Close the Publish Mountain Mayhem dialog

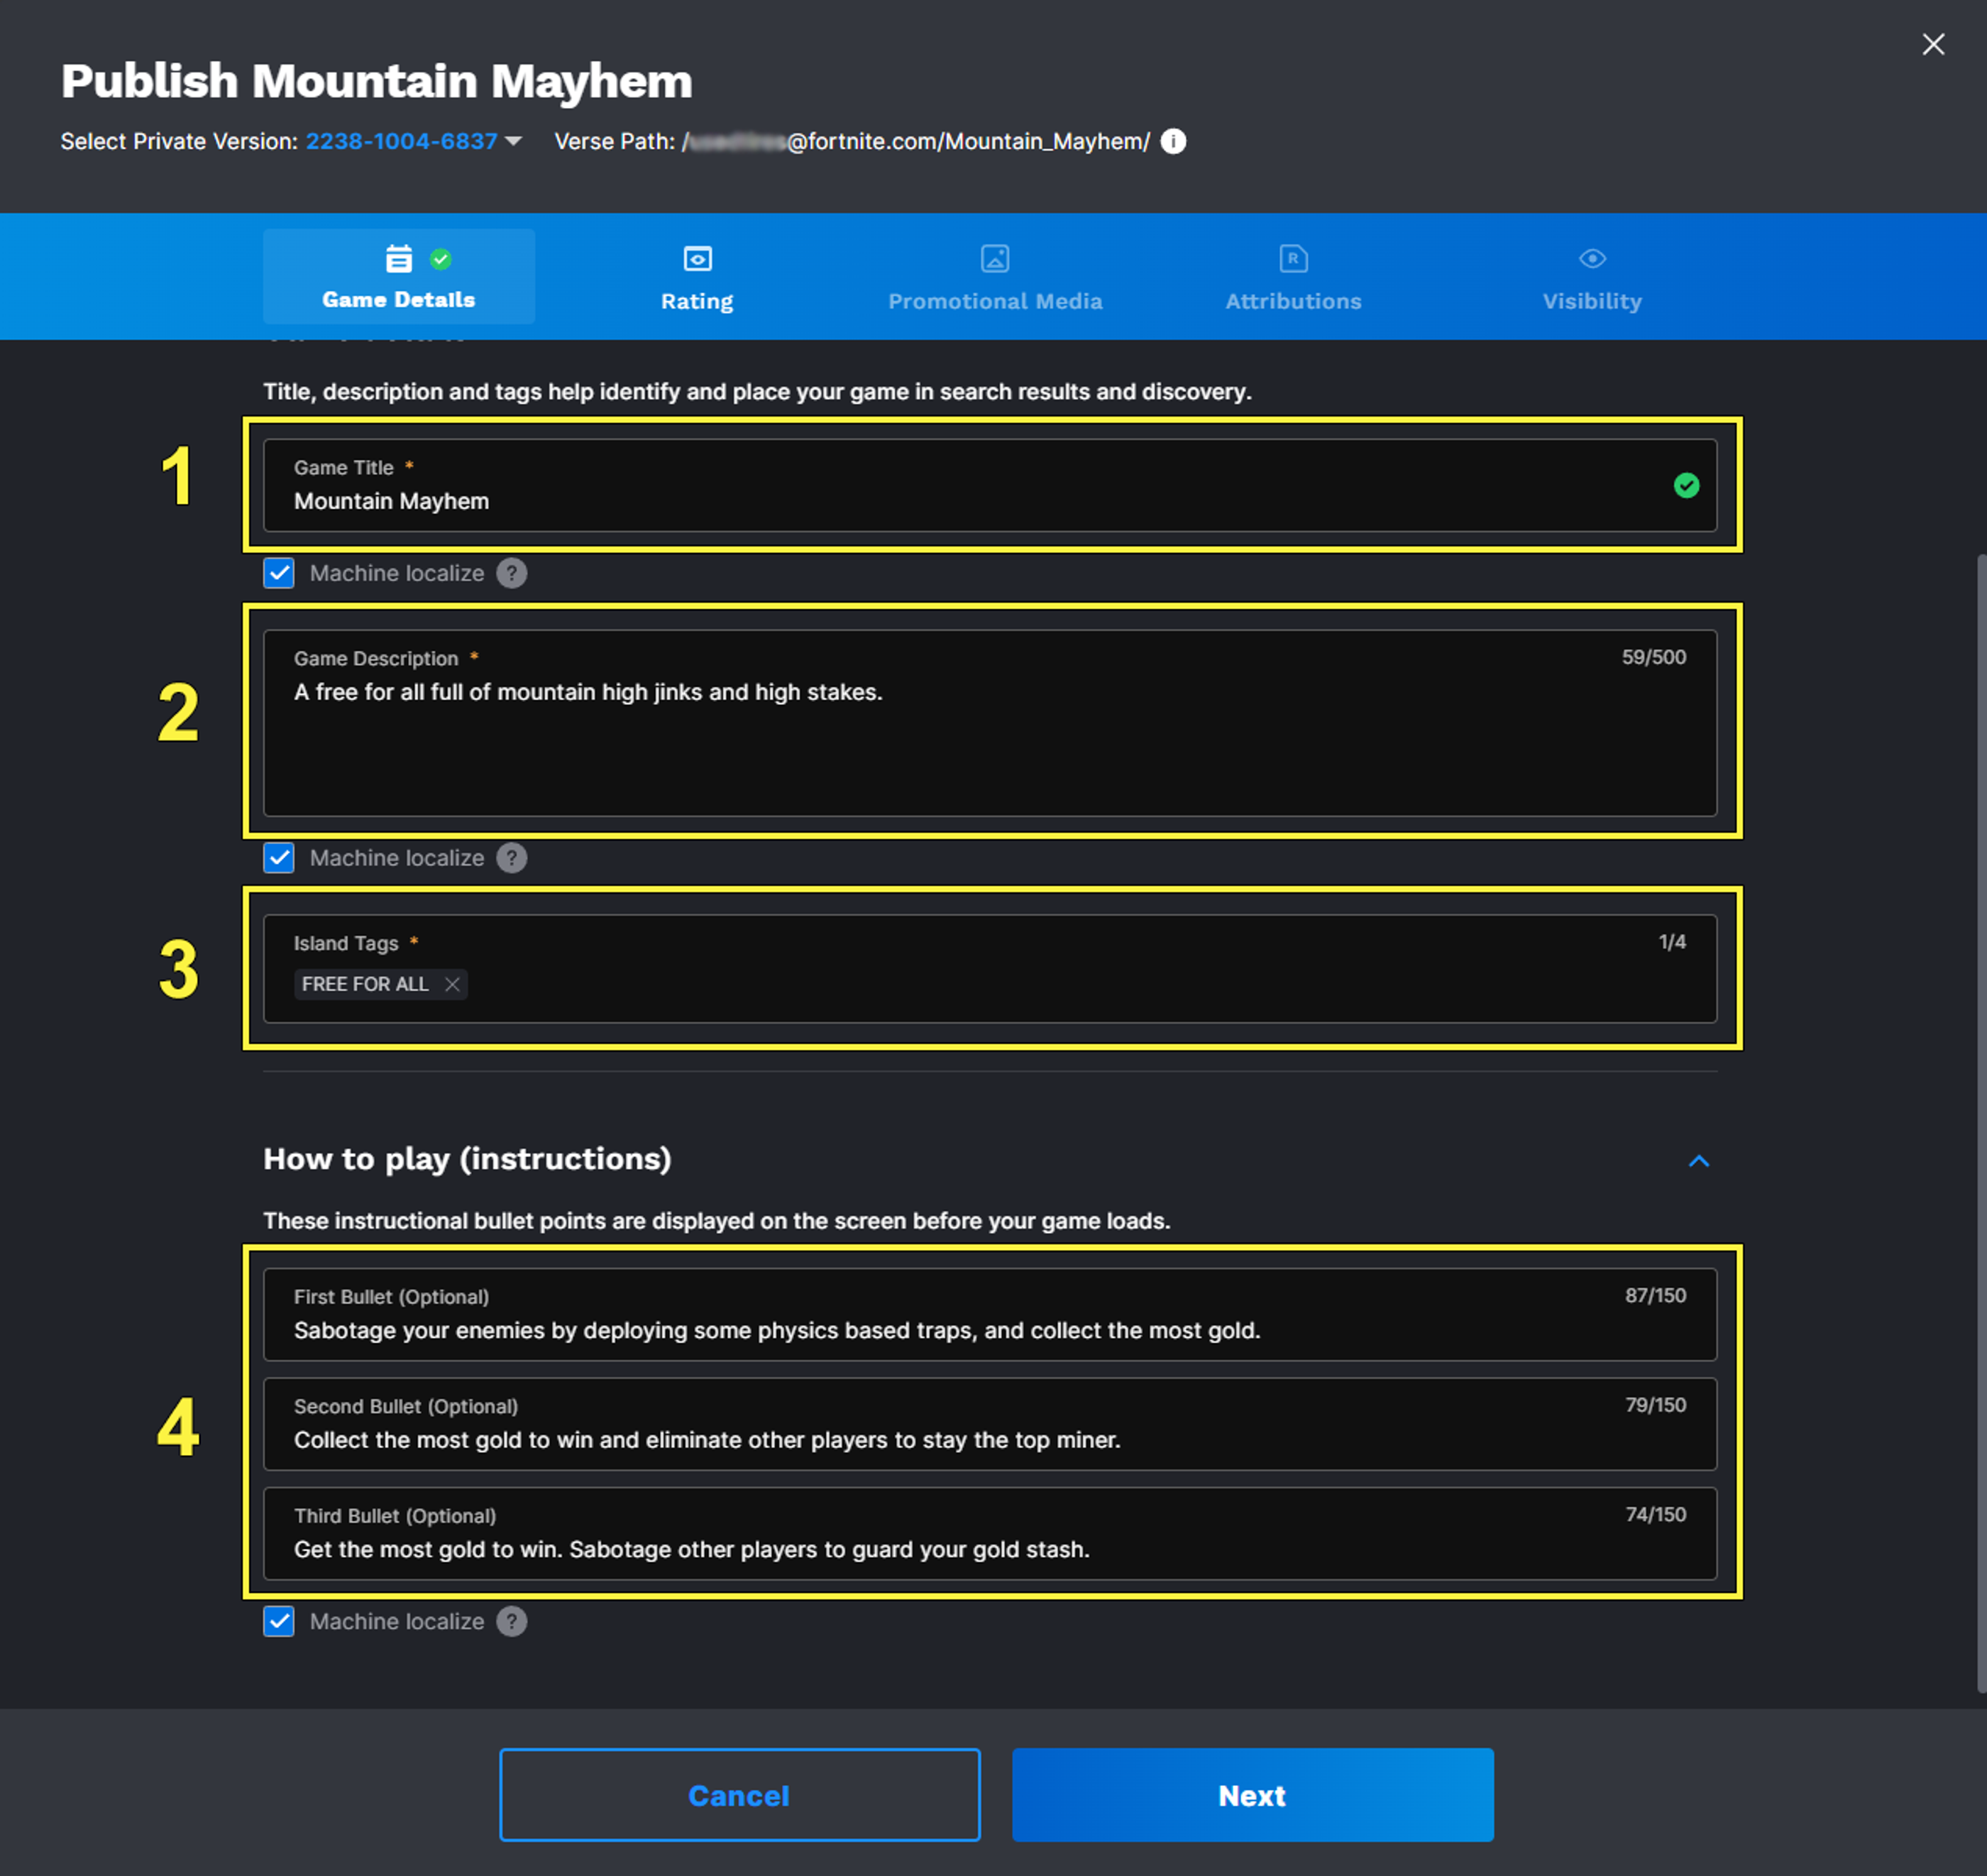1933,44
